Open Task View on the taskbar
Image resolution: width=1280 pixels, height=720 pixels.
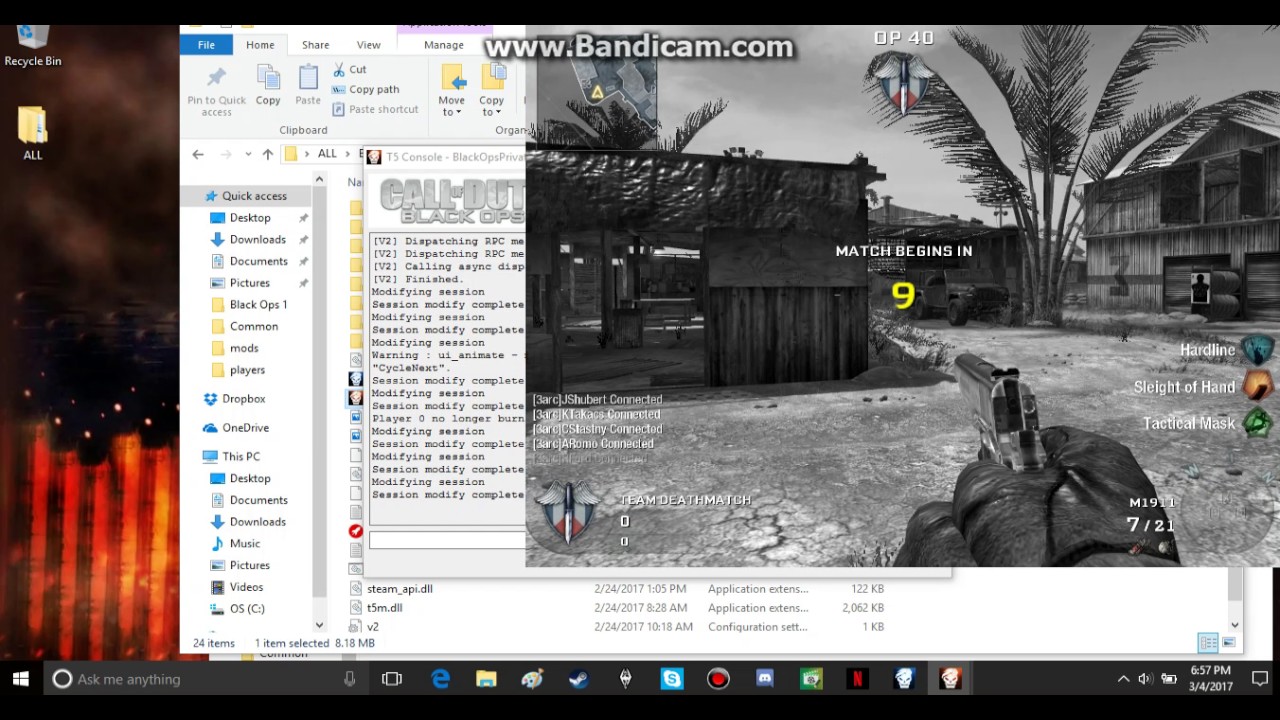(x=392, y=679)
